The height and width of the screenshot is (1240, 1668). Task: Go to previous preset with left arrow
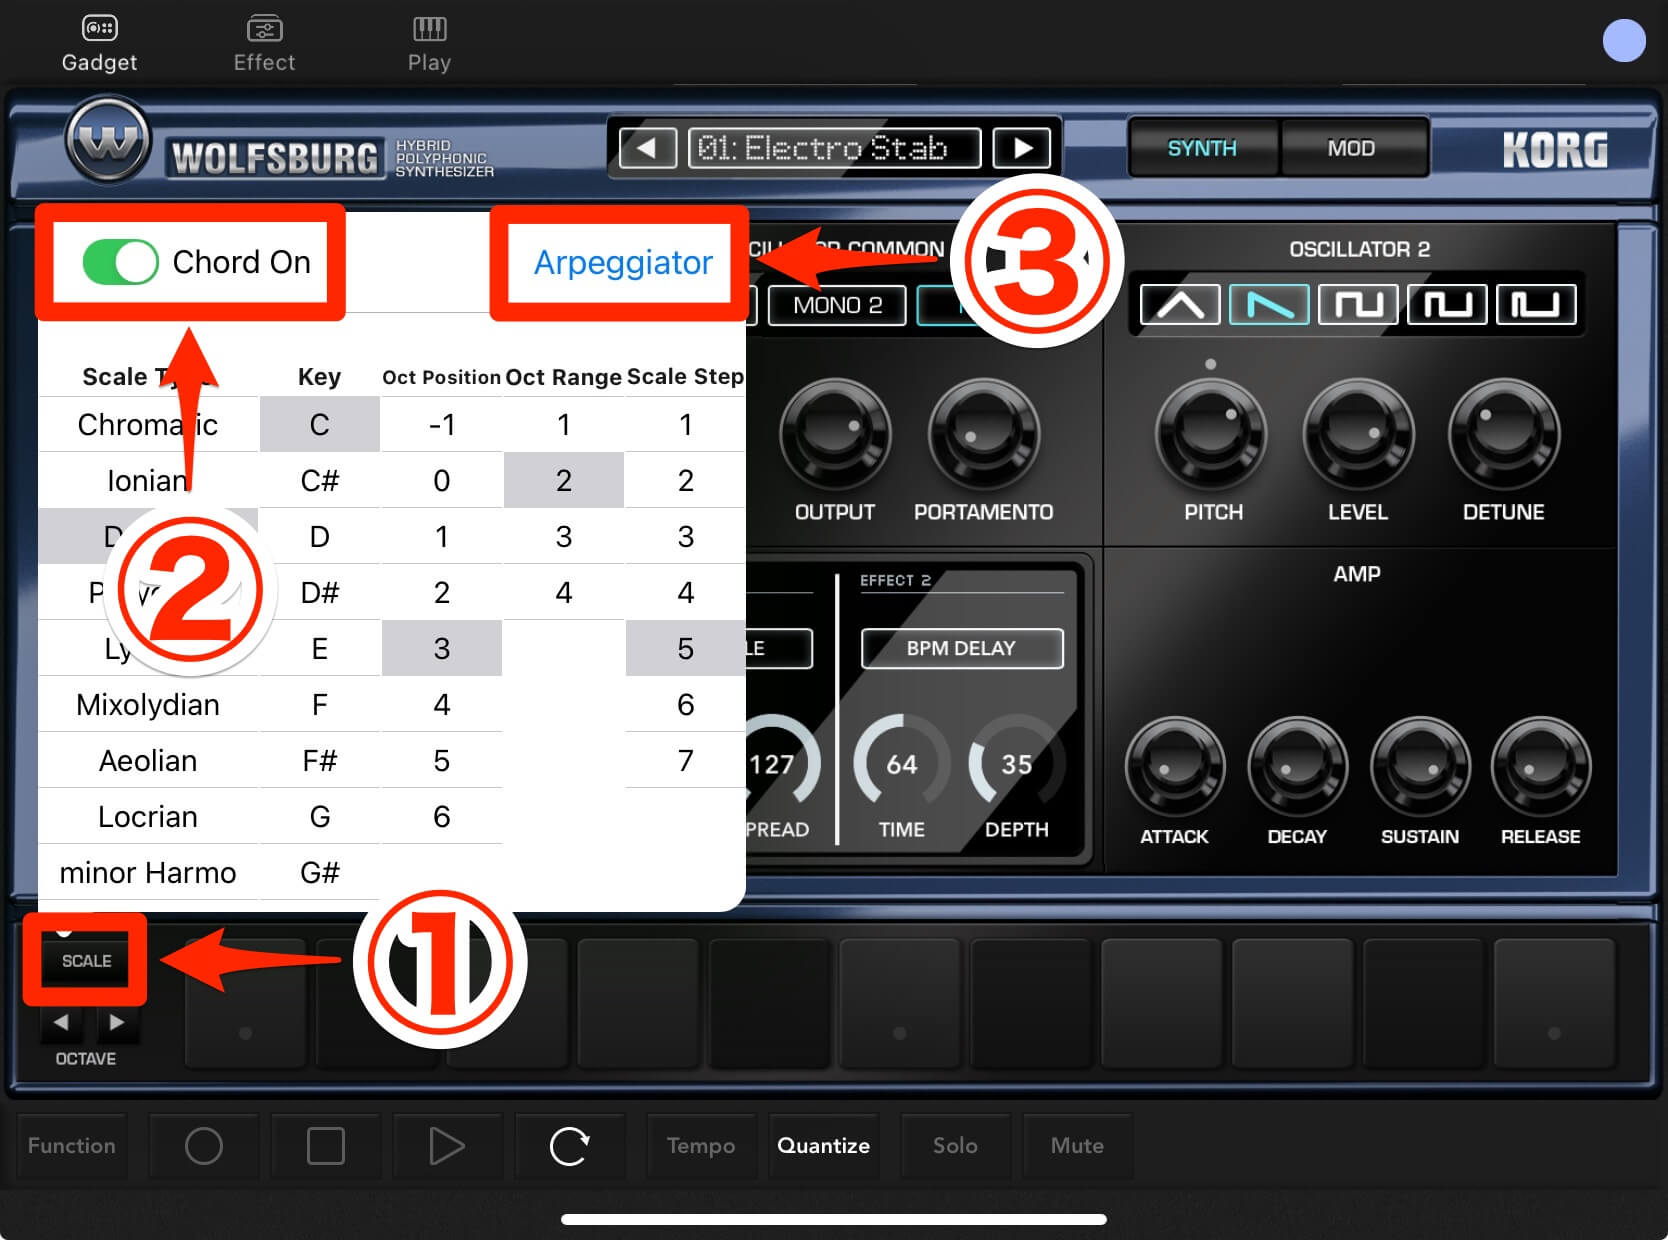click(x=647, y=148)
